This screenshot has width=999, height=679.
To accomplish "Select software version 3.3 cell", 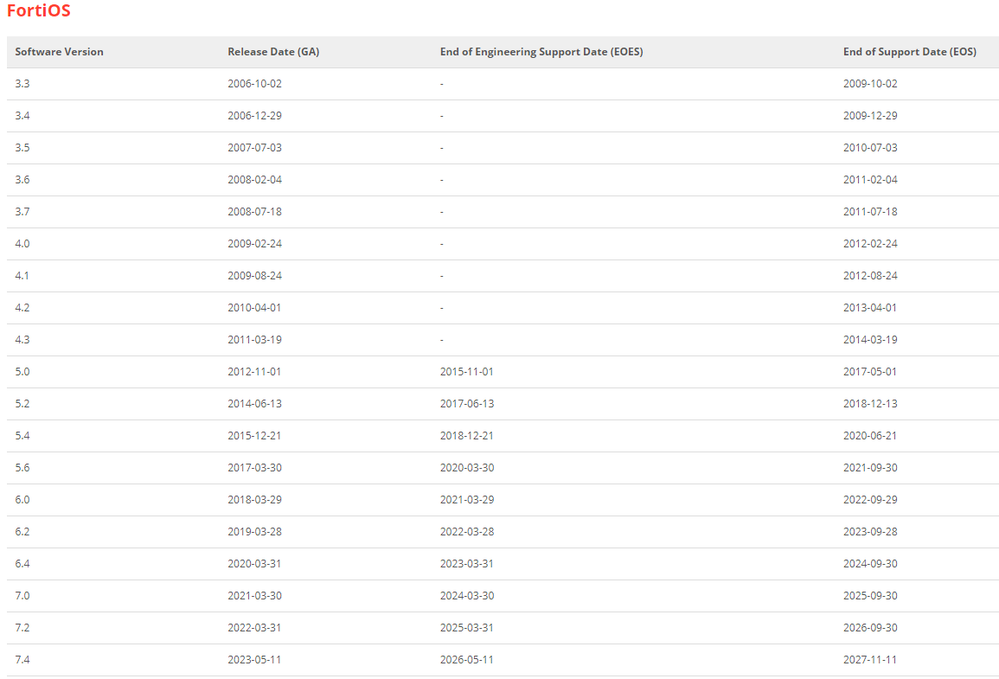I will pos(22,84).
